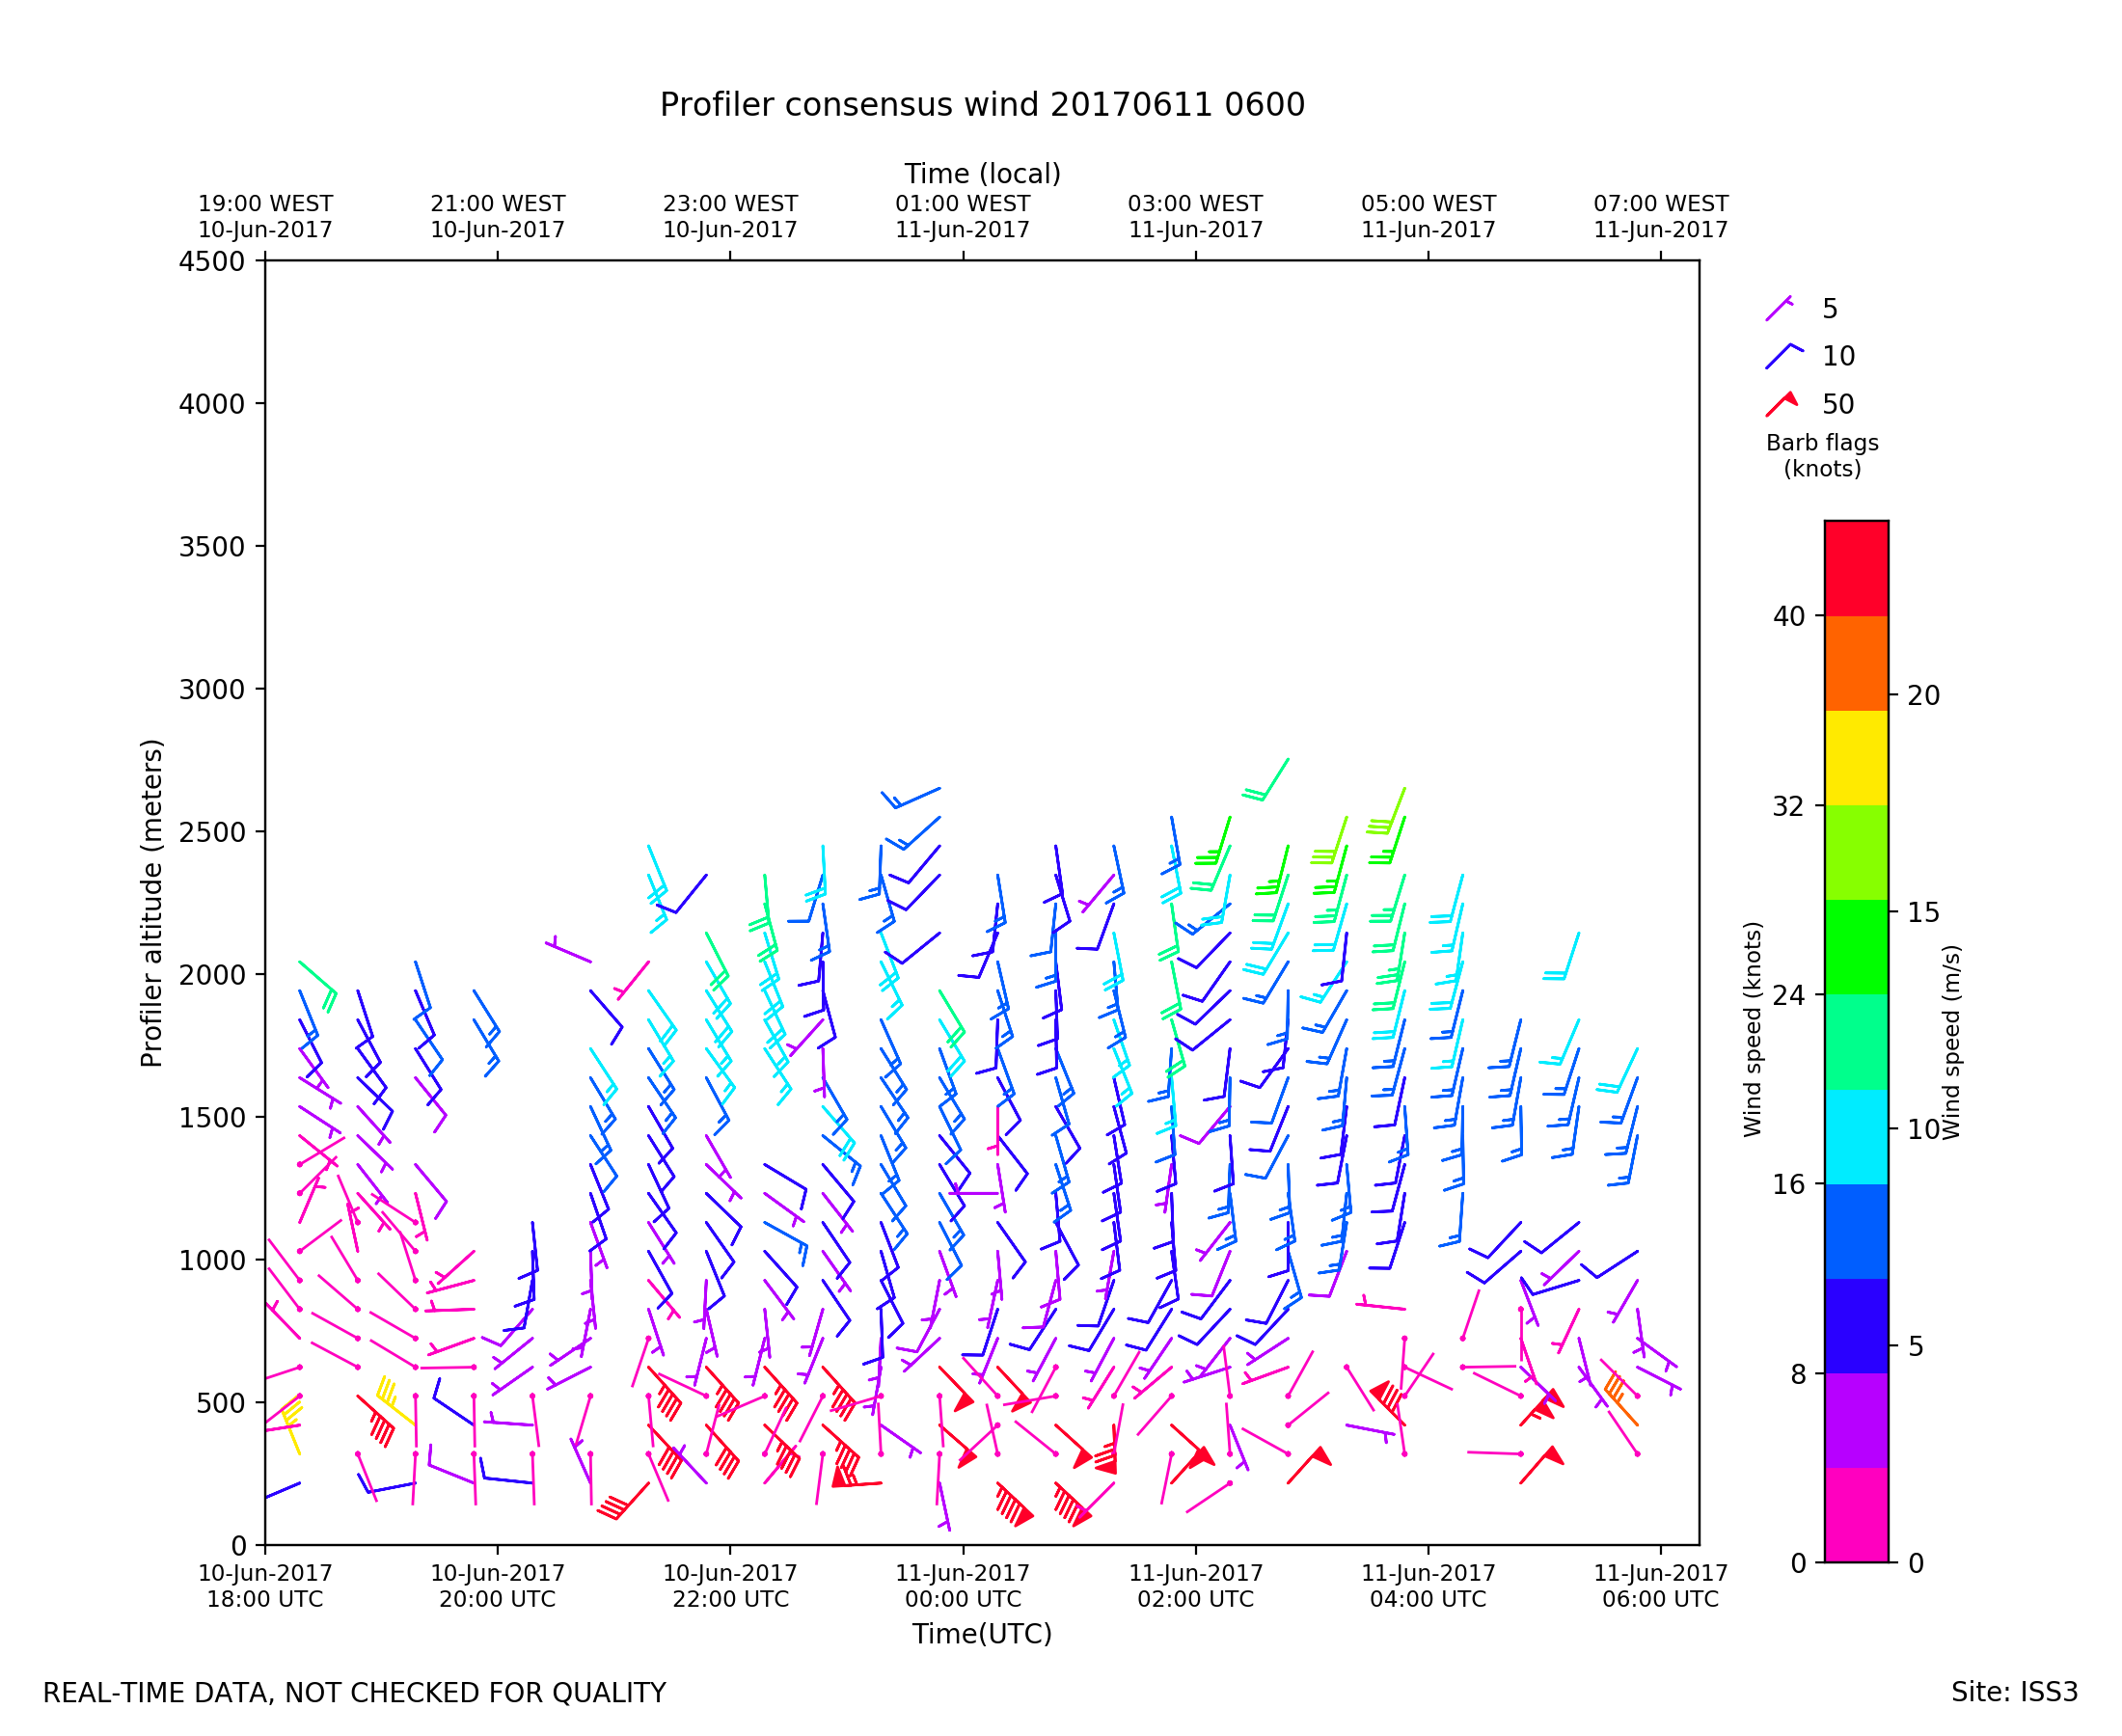Click the Time (local) axis label

[982, 174]
